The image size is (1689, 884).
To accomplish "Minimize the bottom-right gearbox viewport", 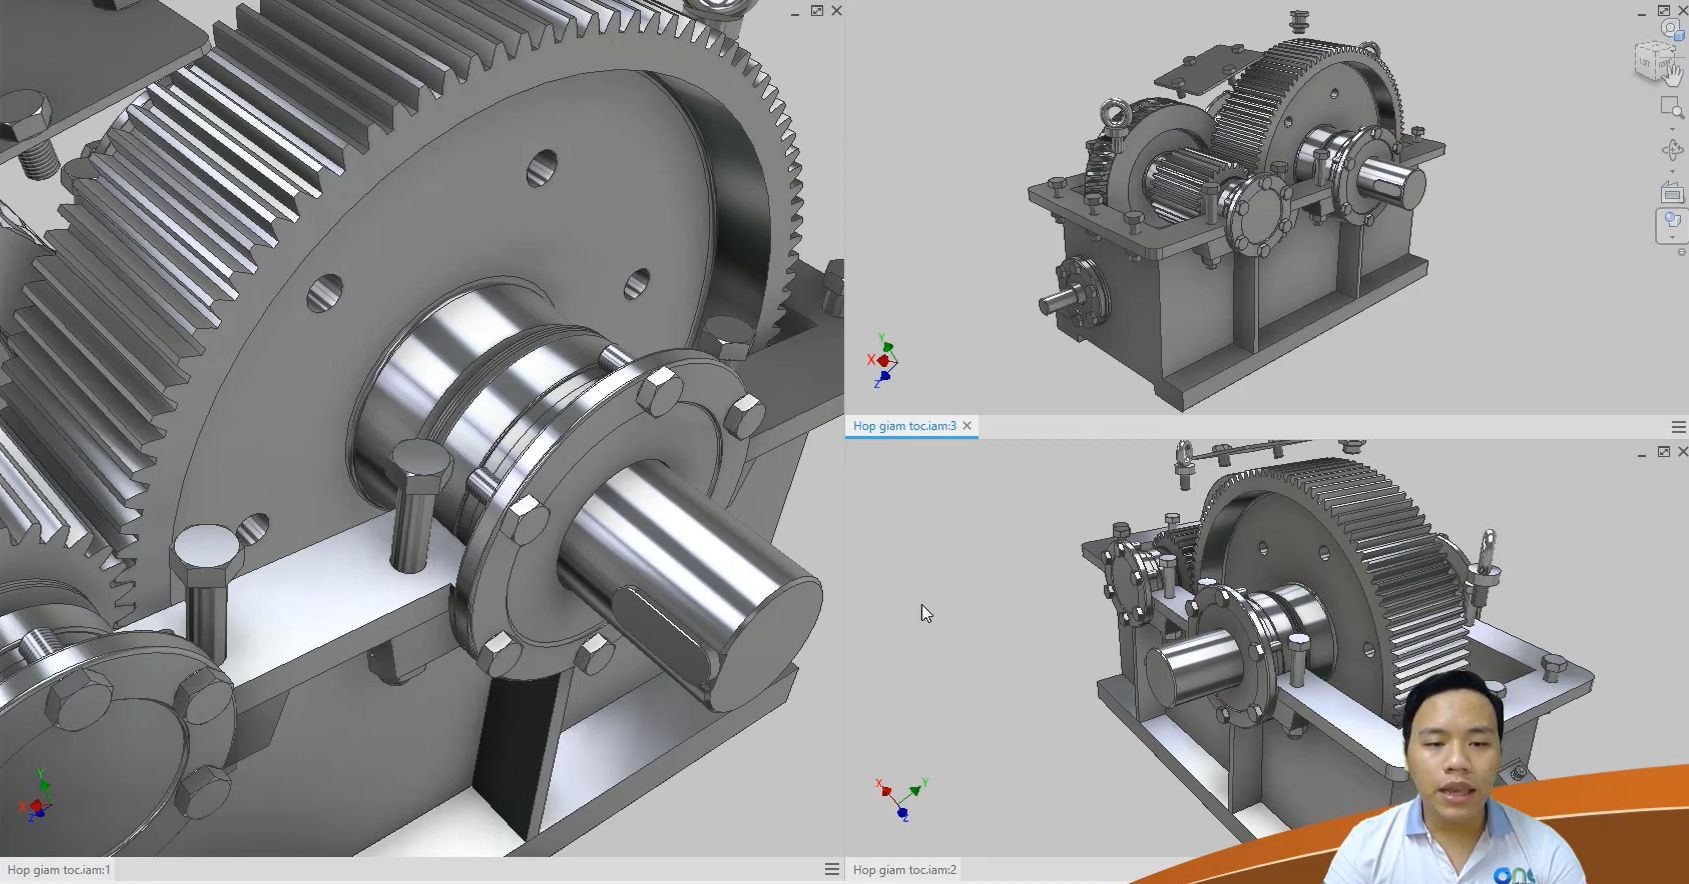I will coord(1642,454).
